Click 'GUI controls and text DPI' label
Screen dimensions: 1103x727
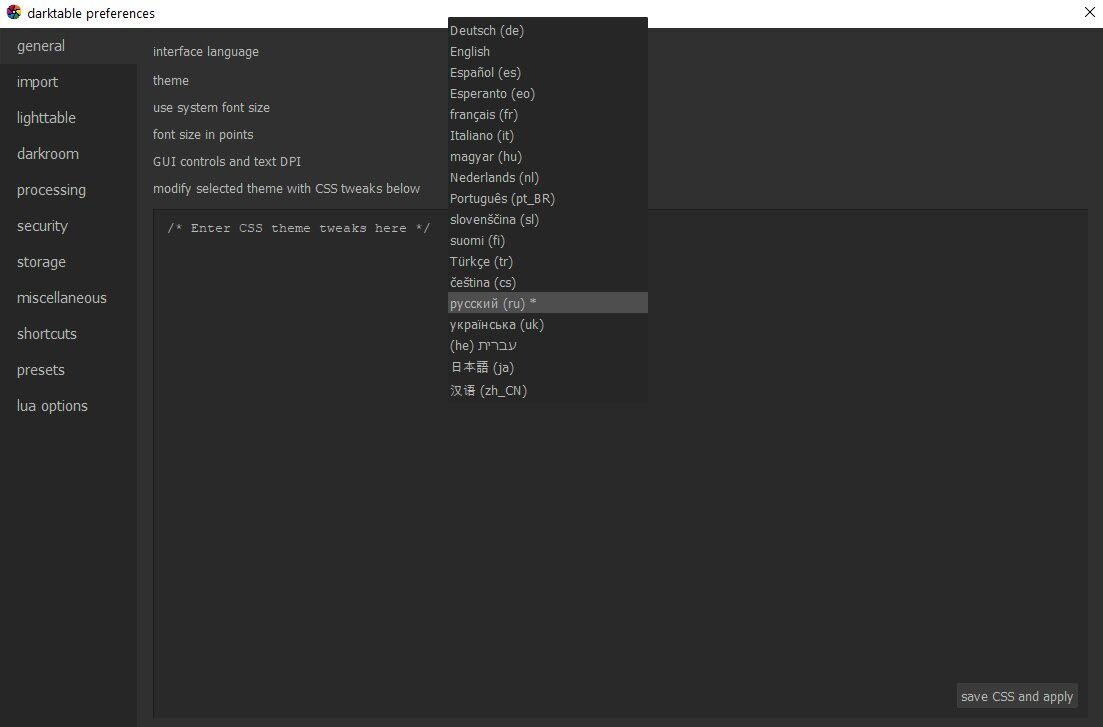(x=227, y=162)
